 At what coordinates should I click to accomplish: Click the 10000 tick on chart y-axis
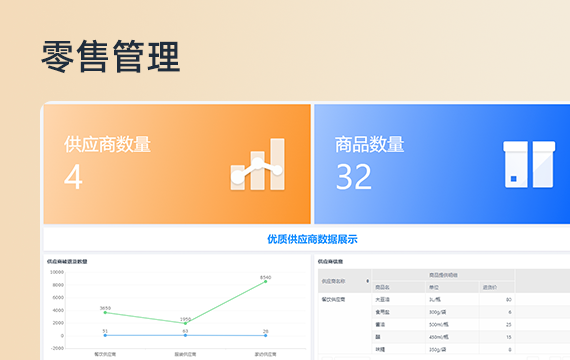57,272
